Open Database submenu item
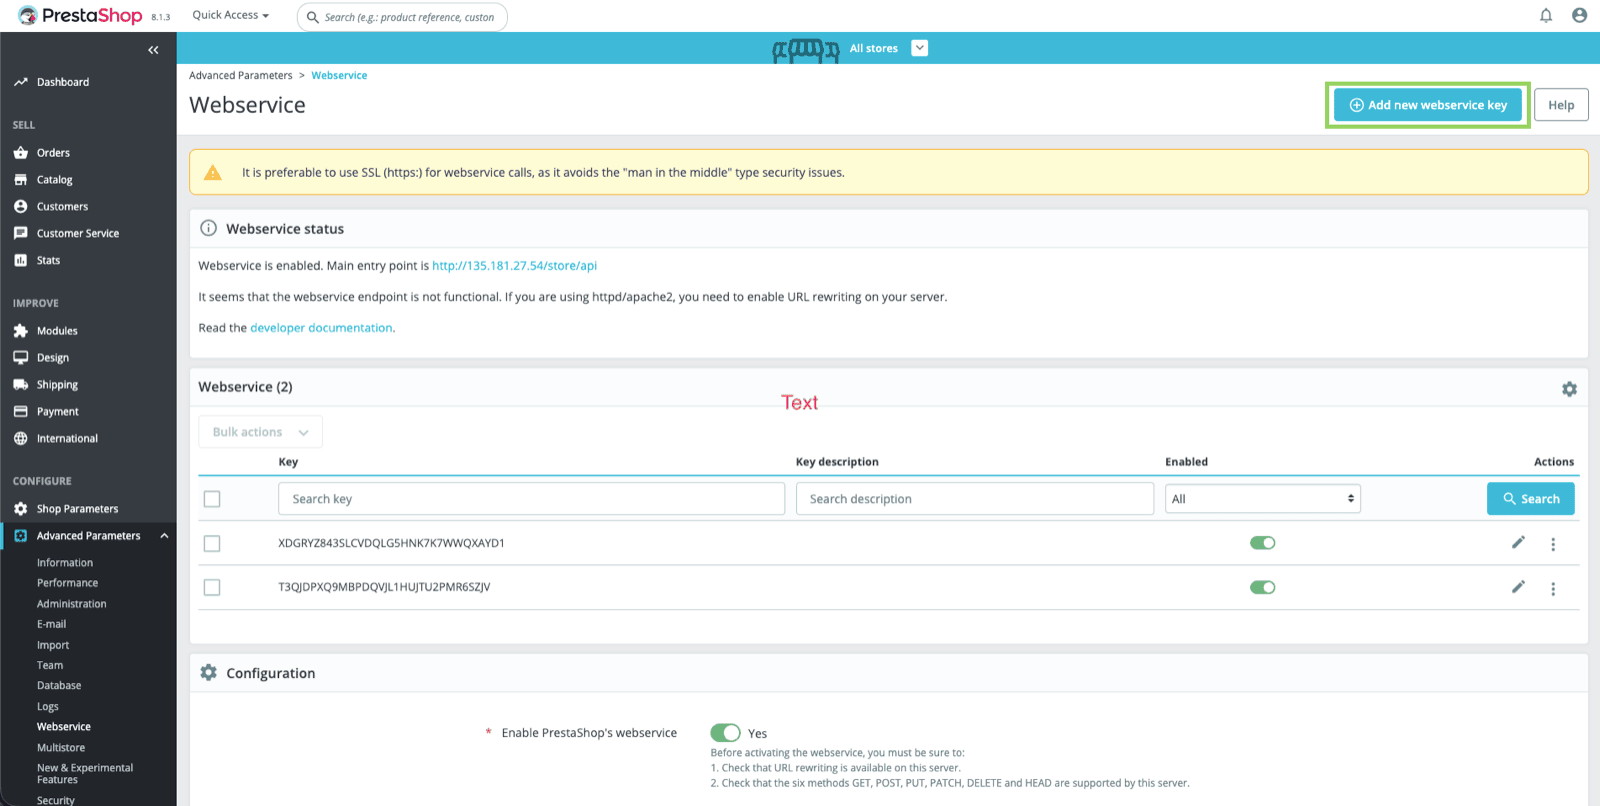This screenshot has width=1600, height=806. coord(59,686)
